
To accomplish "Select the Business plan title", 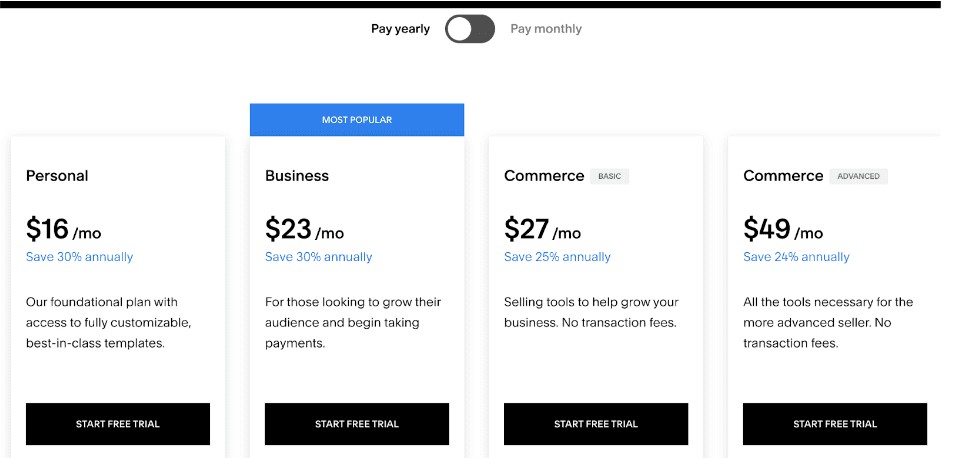I will (297, 176).
